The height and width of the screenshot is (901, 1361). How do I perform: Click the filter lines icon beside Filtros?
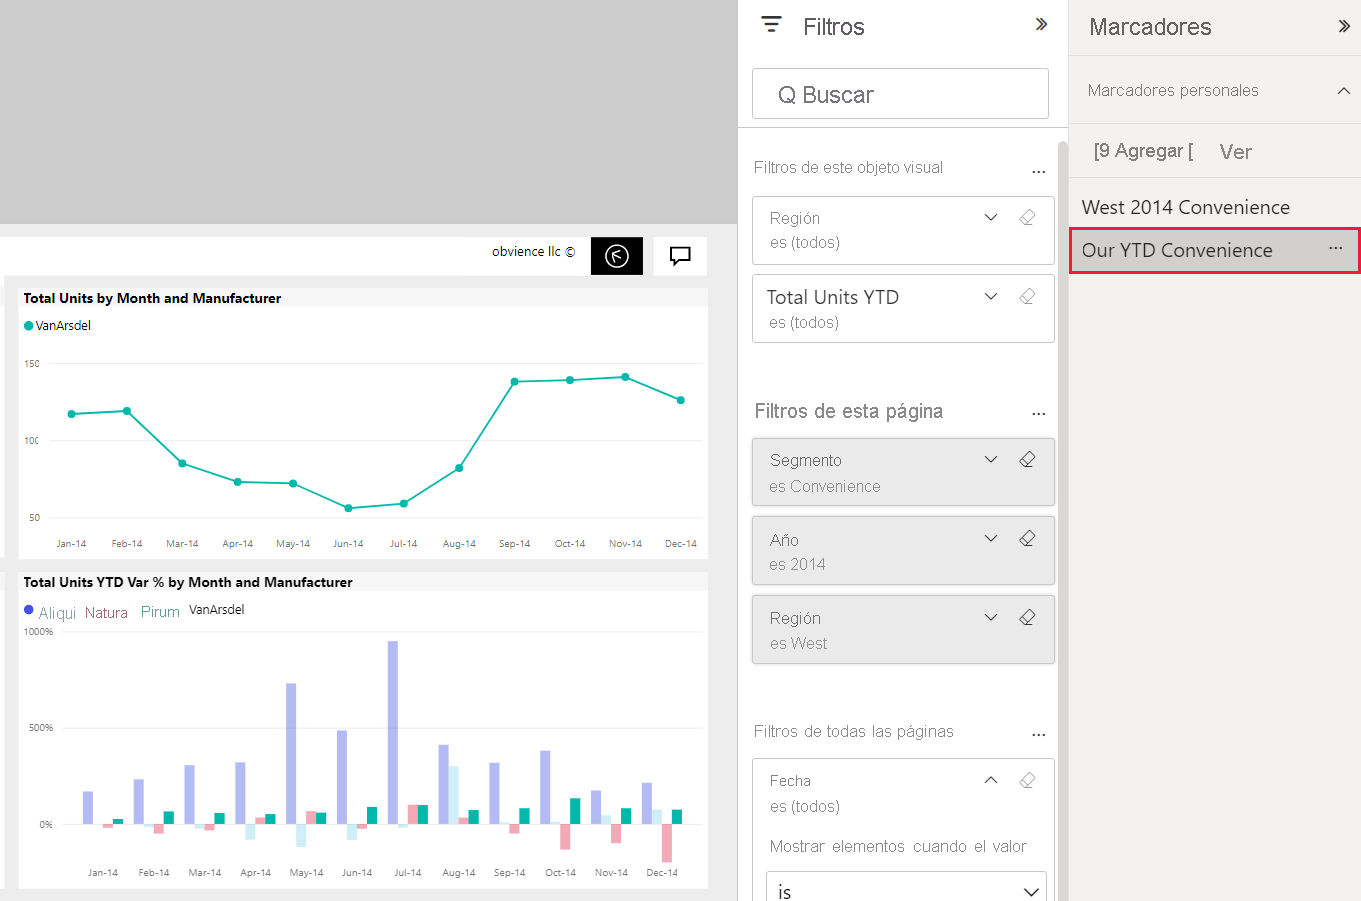pyautogui.click(x=771, y=25)
